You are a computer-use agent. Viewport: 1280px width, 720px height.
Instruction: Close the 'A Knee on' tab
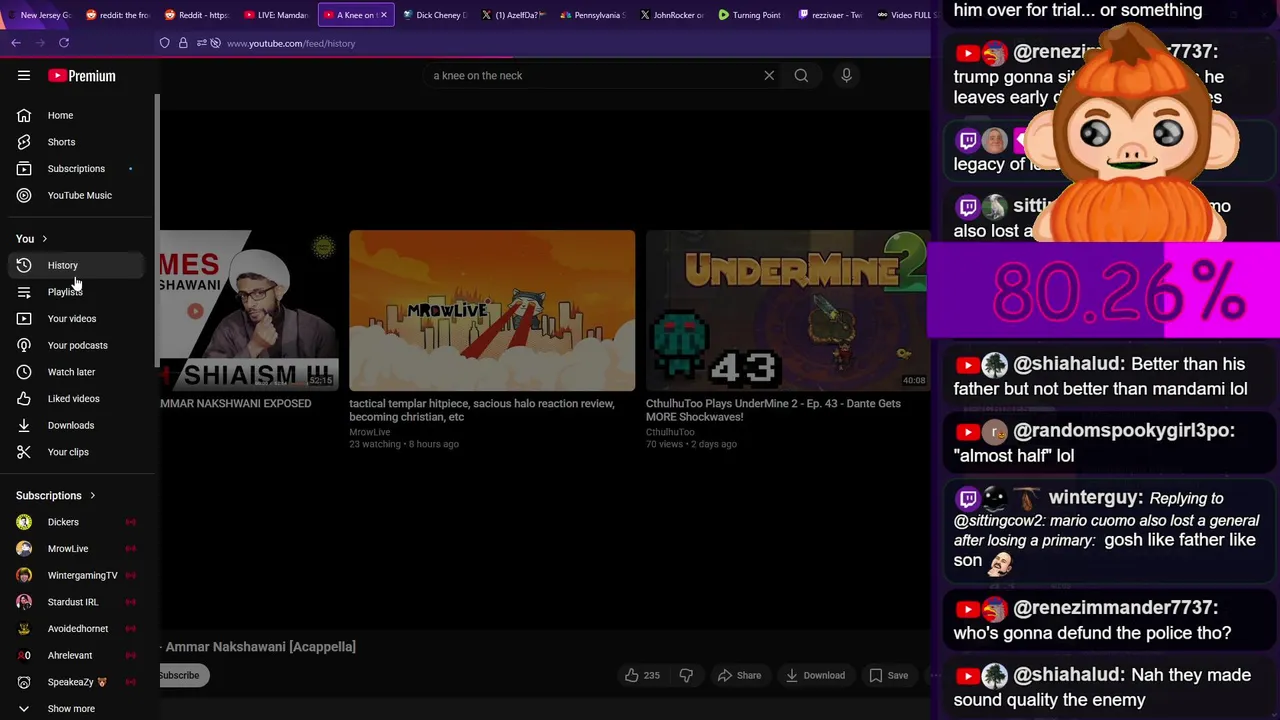[383, 15]
